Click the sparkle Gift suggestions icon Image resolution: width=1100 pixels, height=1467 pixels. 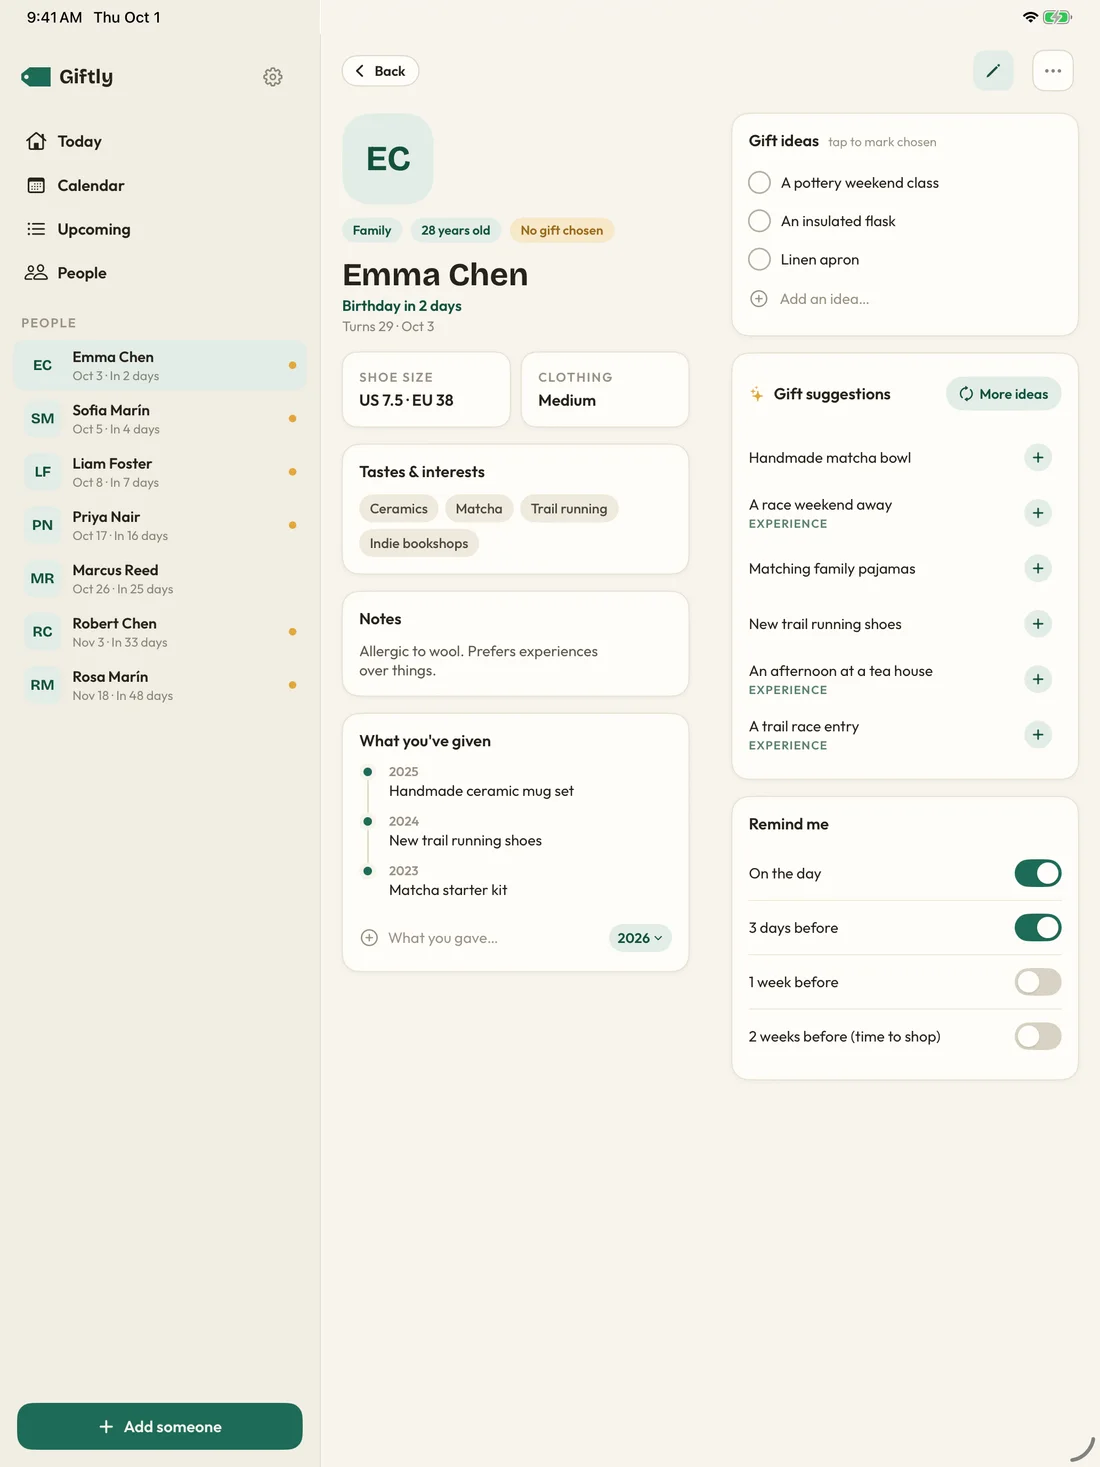pos(757,394)
